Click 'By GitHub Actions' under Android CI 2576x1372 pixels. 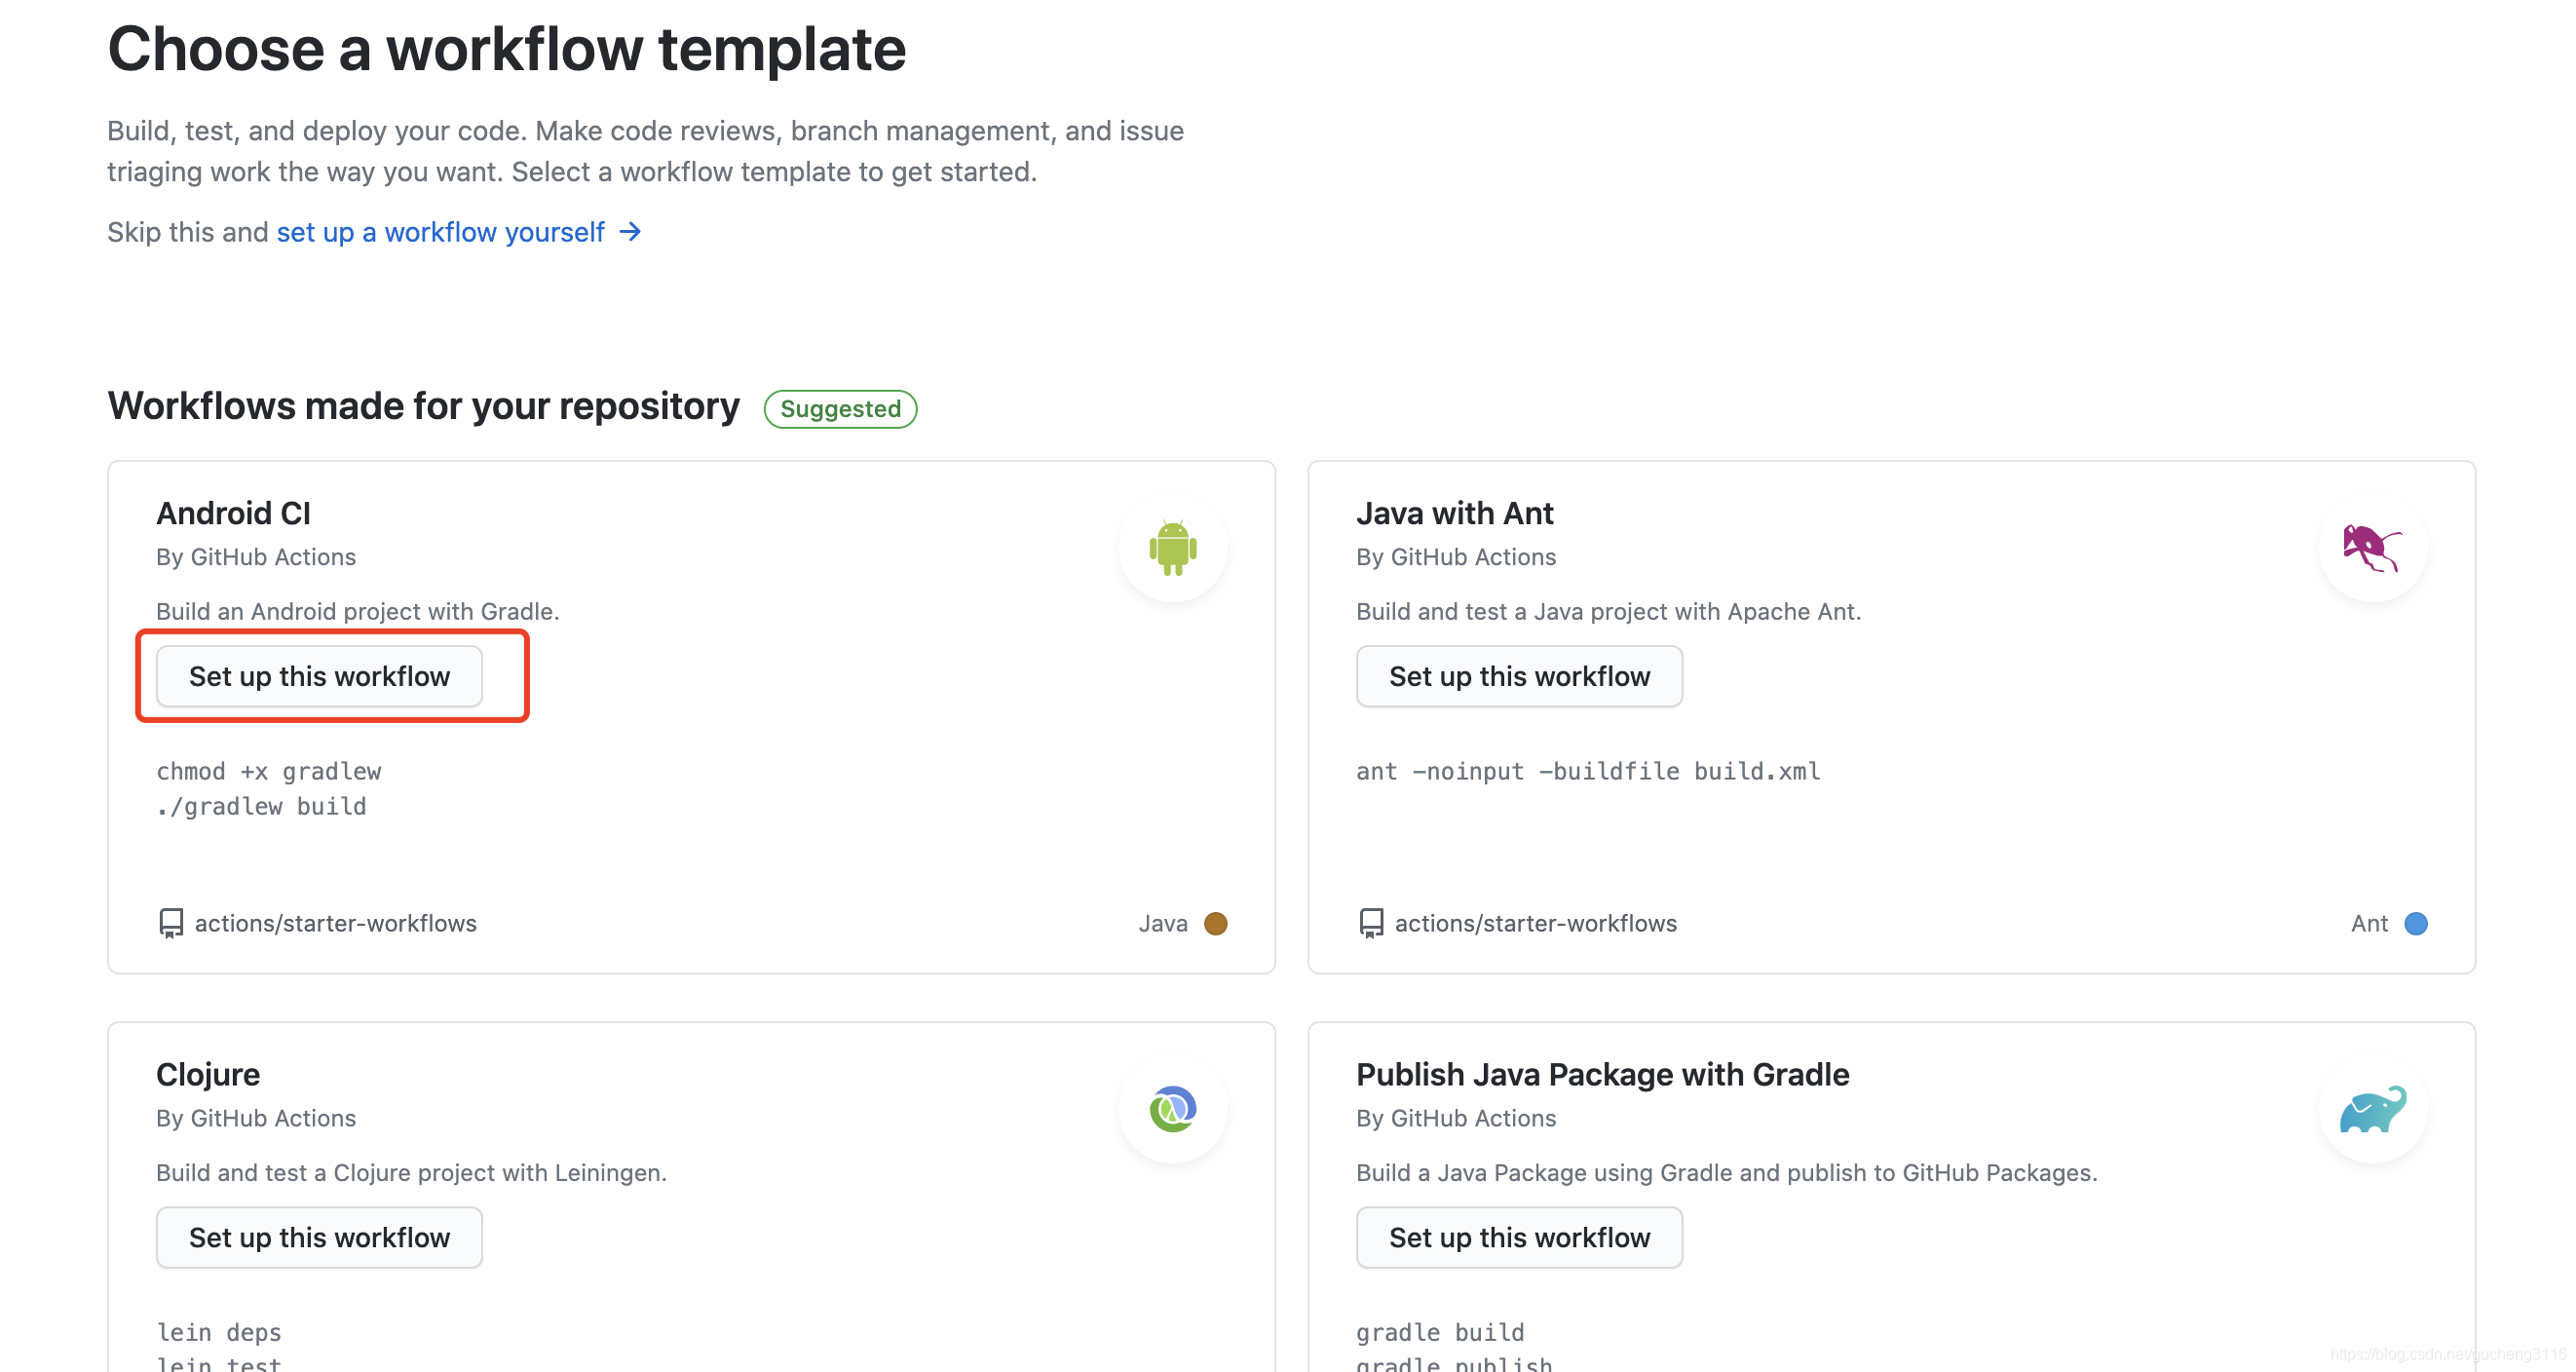click(x=256, y=557)
